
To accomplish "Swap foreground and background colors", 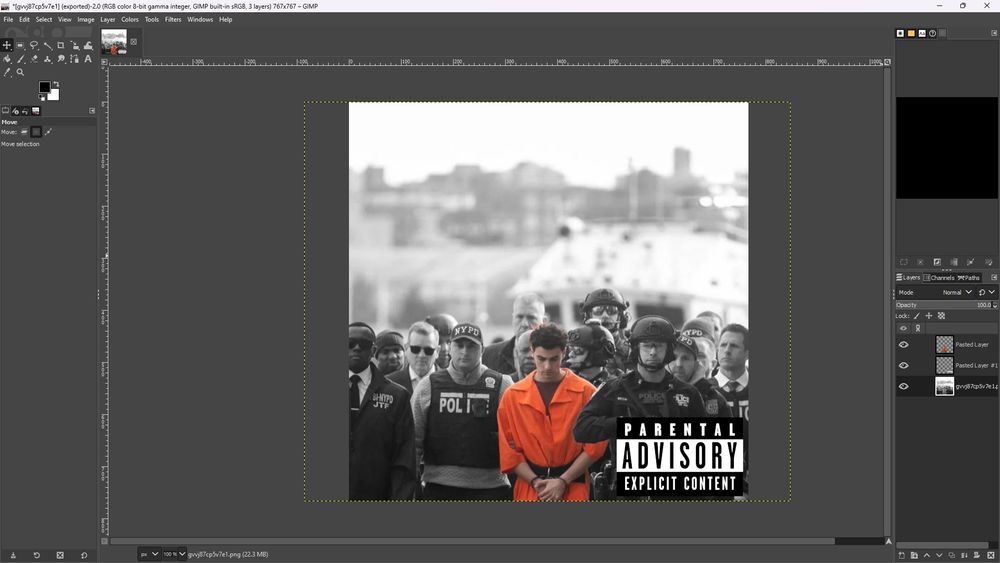I will click(x=56, y=84).
